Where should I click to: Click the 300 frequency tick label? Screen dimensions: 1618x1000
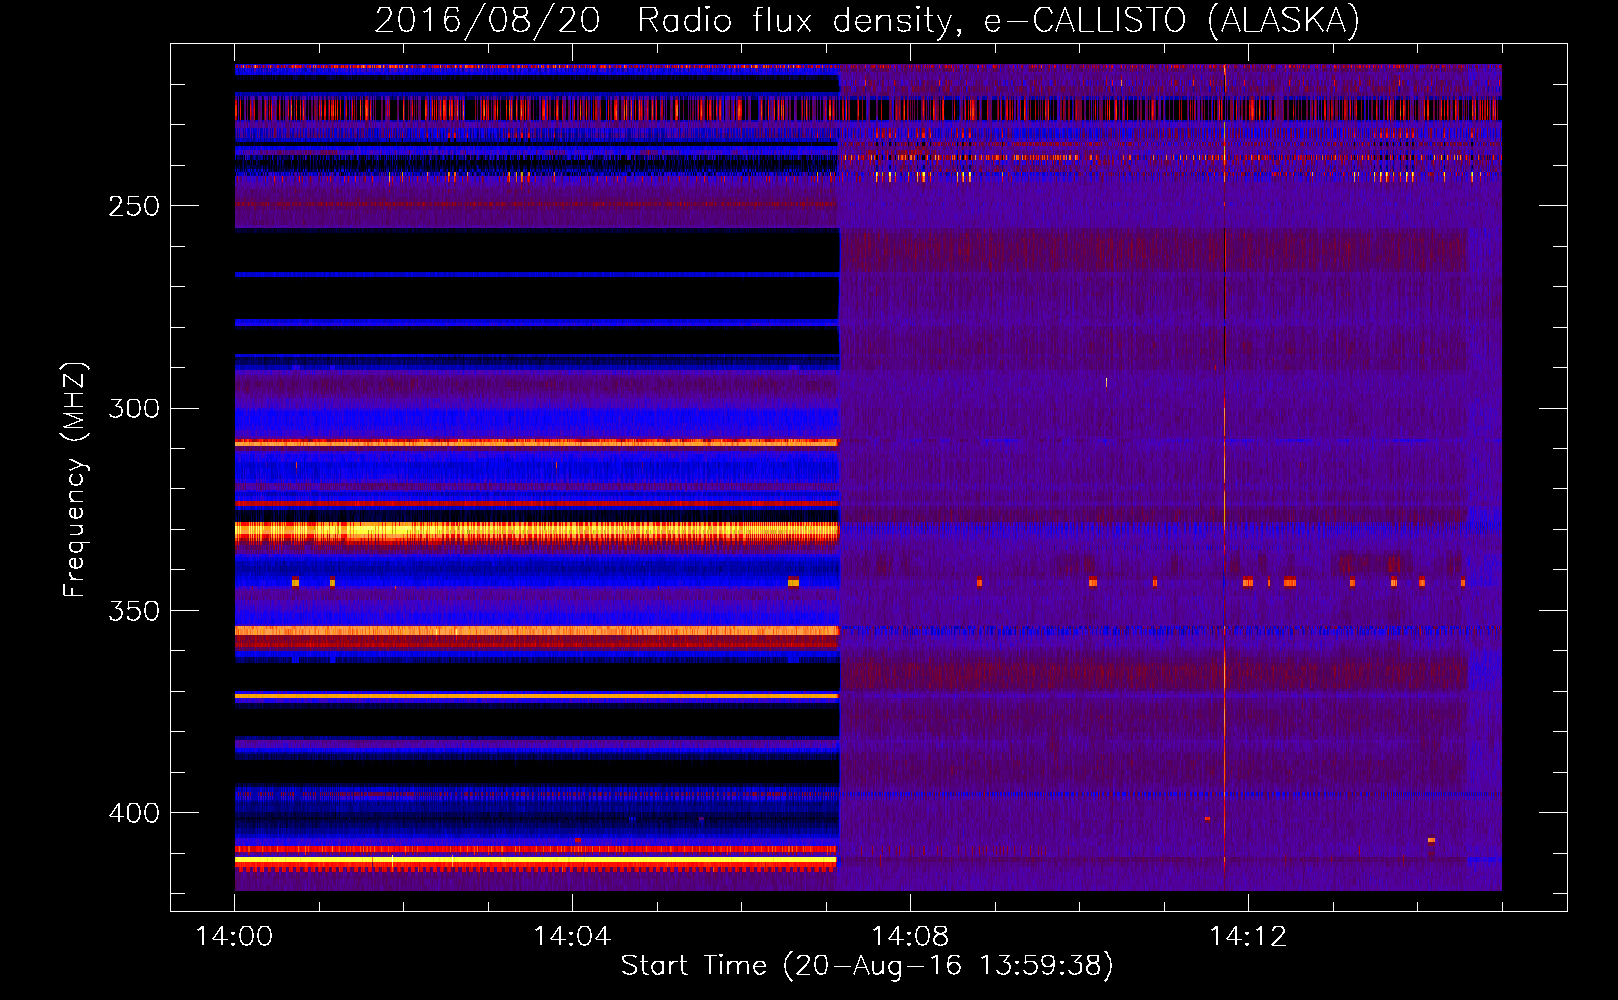[x=134, y=408]
